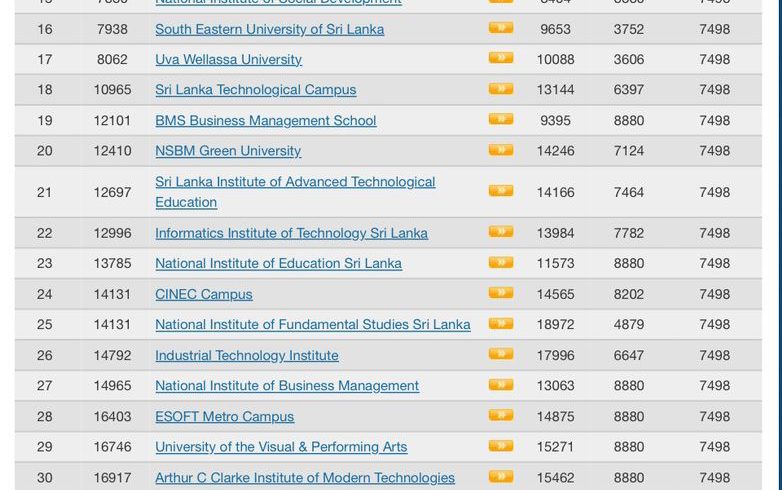Click National Institute of Fundamental Studies link

[x=312, y=325]
